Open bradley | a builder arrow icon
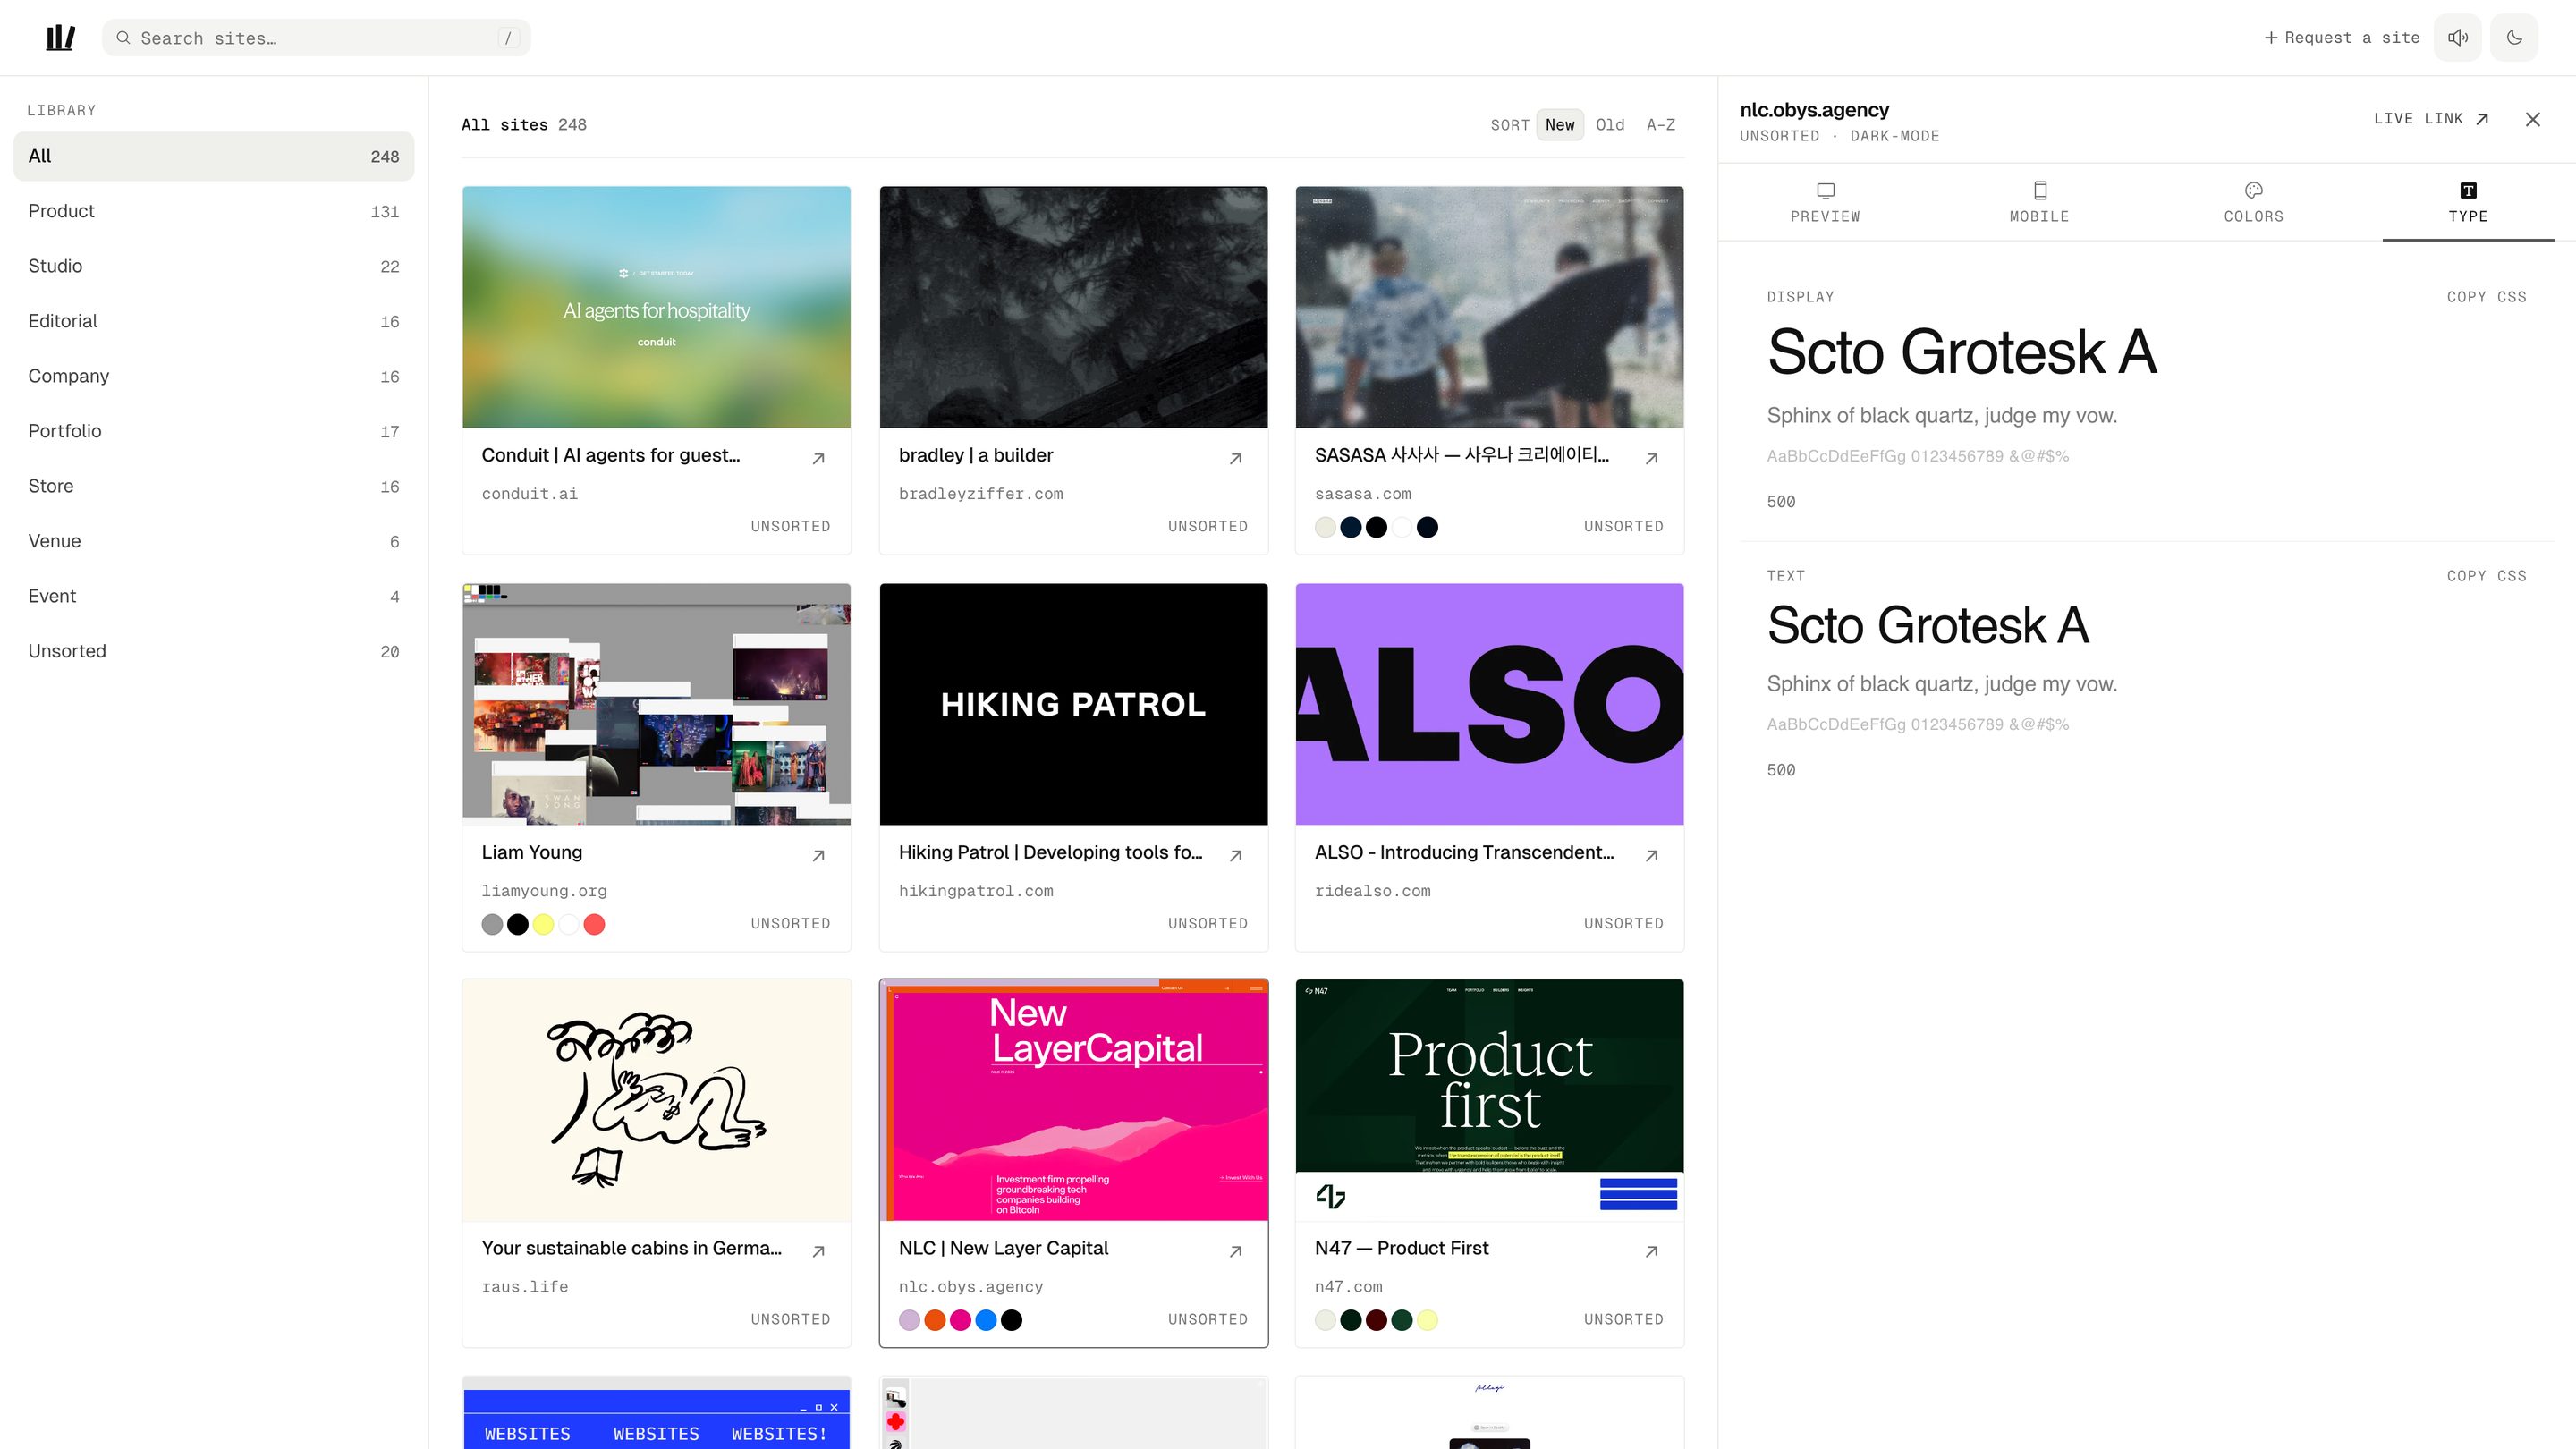 [x=1235, y=458]
